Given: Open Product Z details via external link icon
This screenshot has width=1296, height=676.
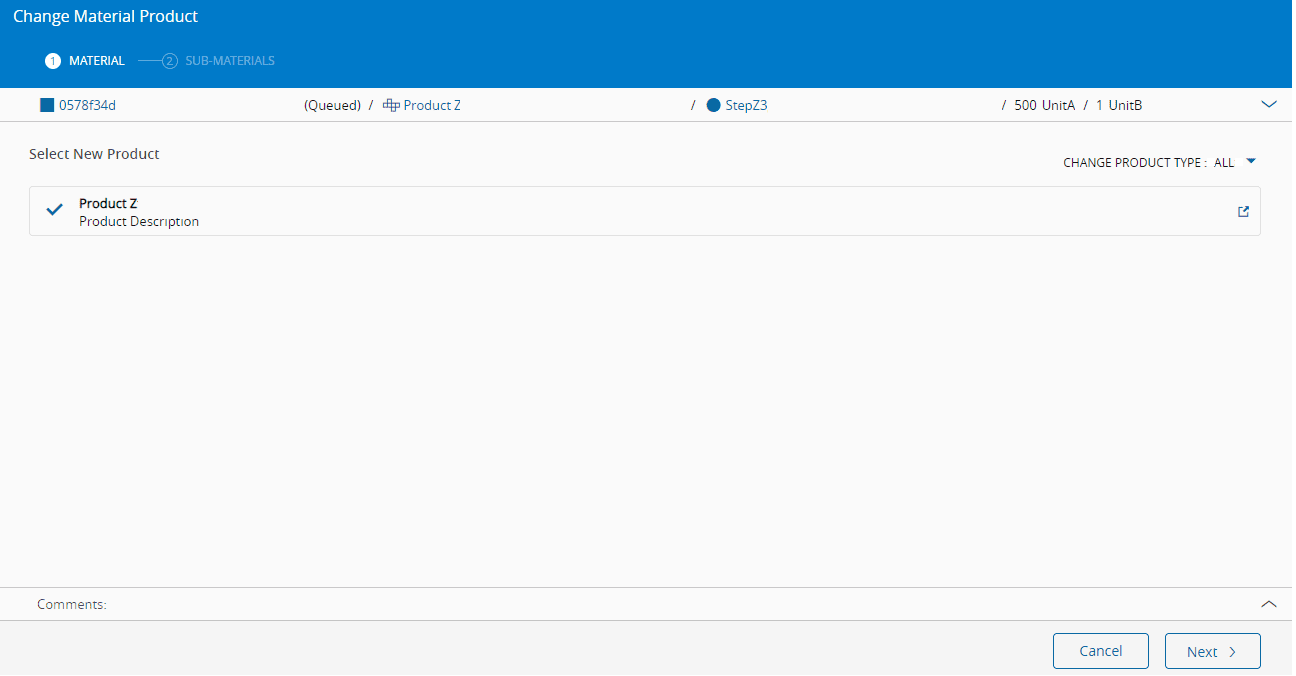Looking at the screenshot, I should tap(1243, 211).
